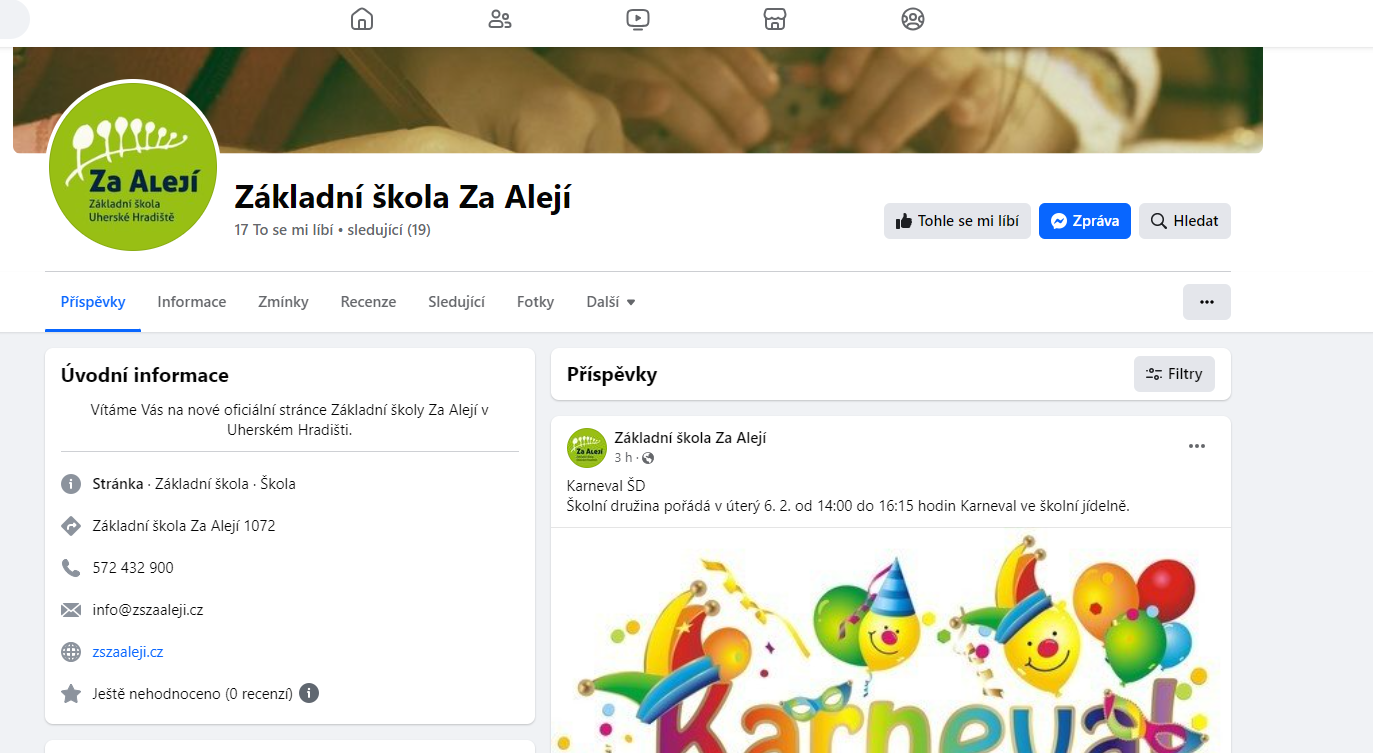
Task: Switch to the Informace tab
Action: [192, 302]
